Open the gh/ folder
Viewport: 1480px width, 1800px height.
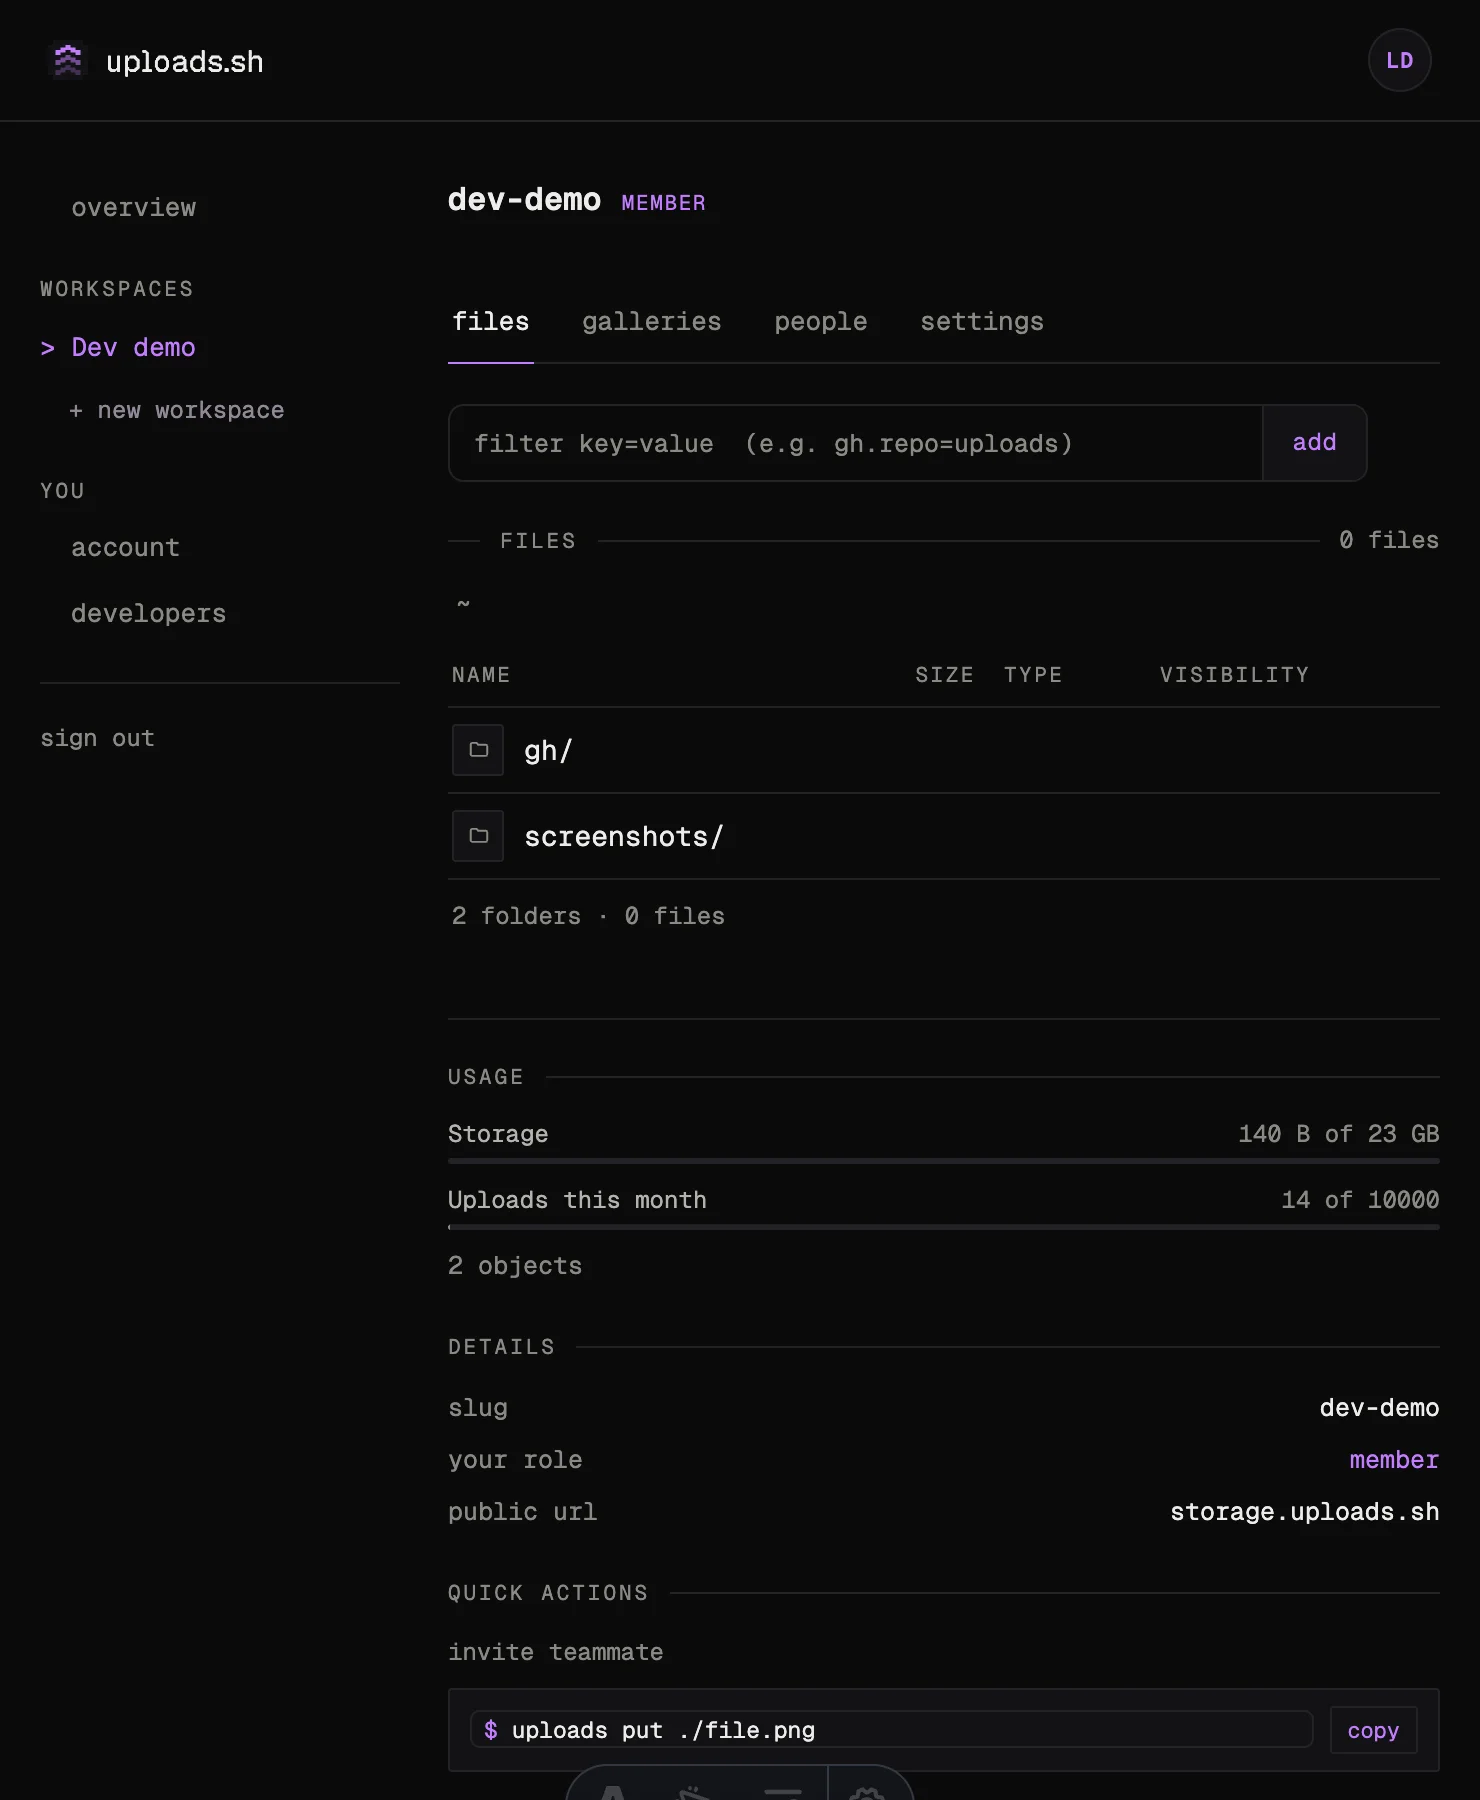click(548, 751)
